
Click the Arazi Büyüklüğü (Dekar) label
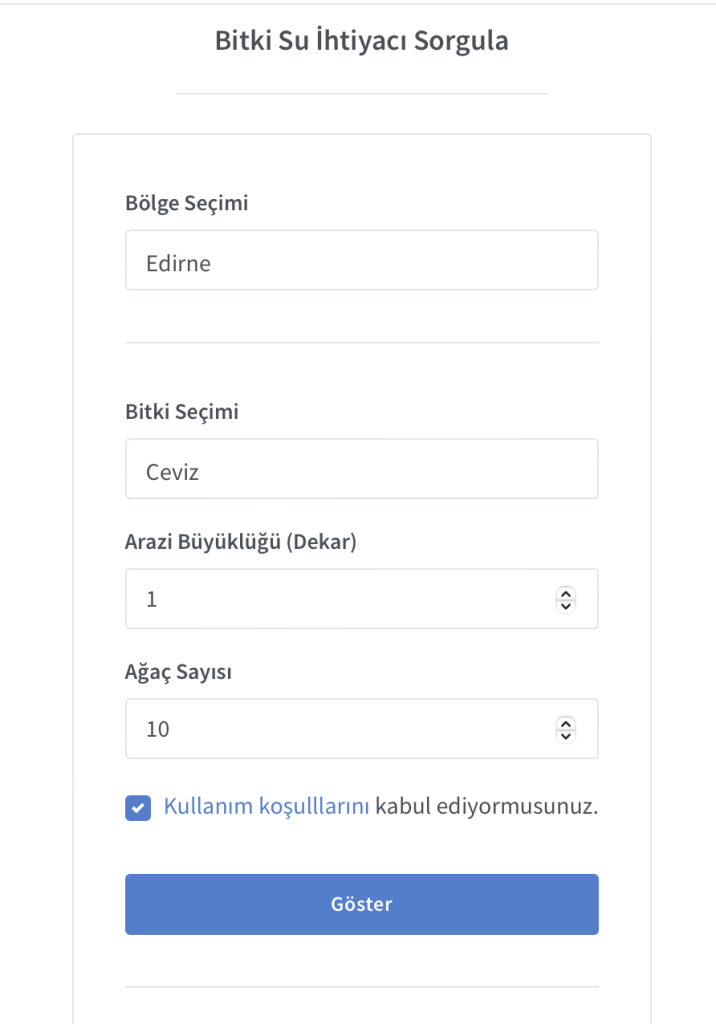click(x=240, y=541)
